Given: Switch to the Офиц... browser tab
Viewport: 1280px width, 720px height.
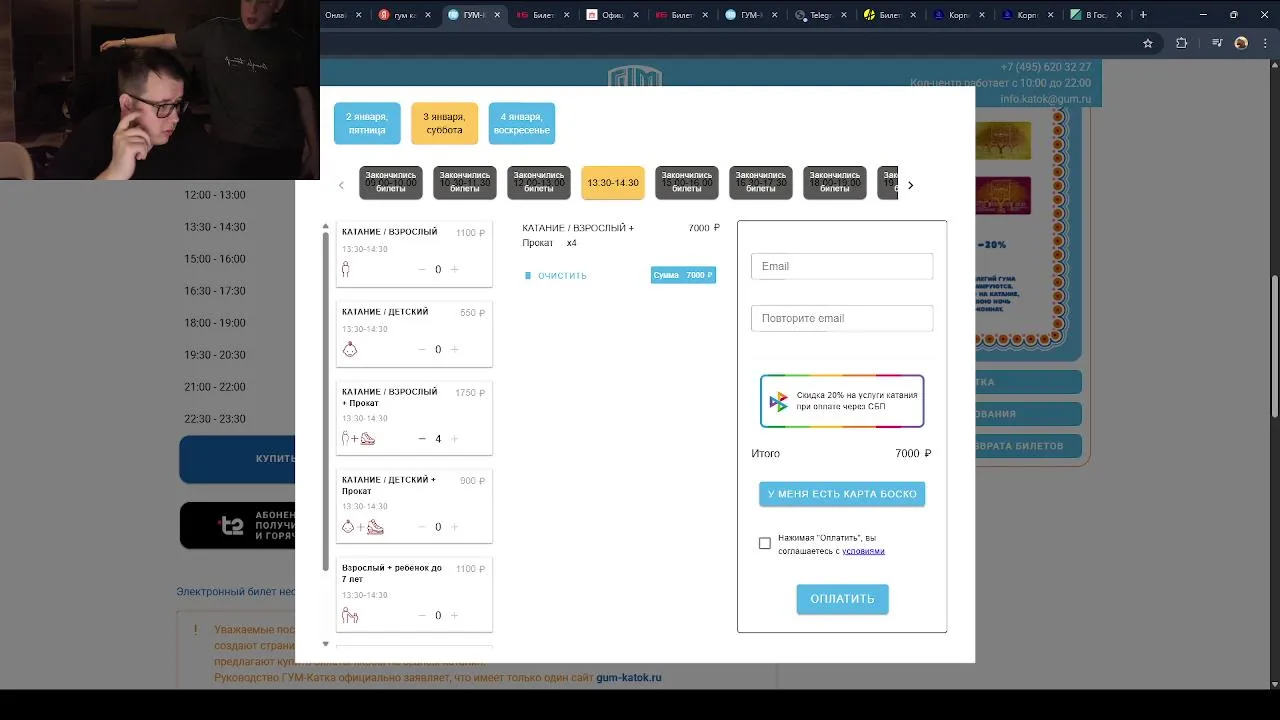Looking at the screenshot, I should pyautogui.click(x=612, y=15).
